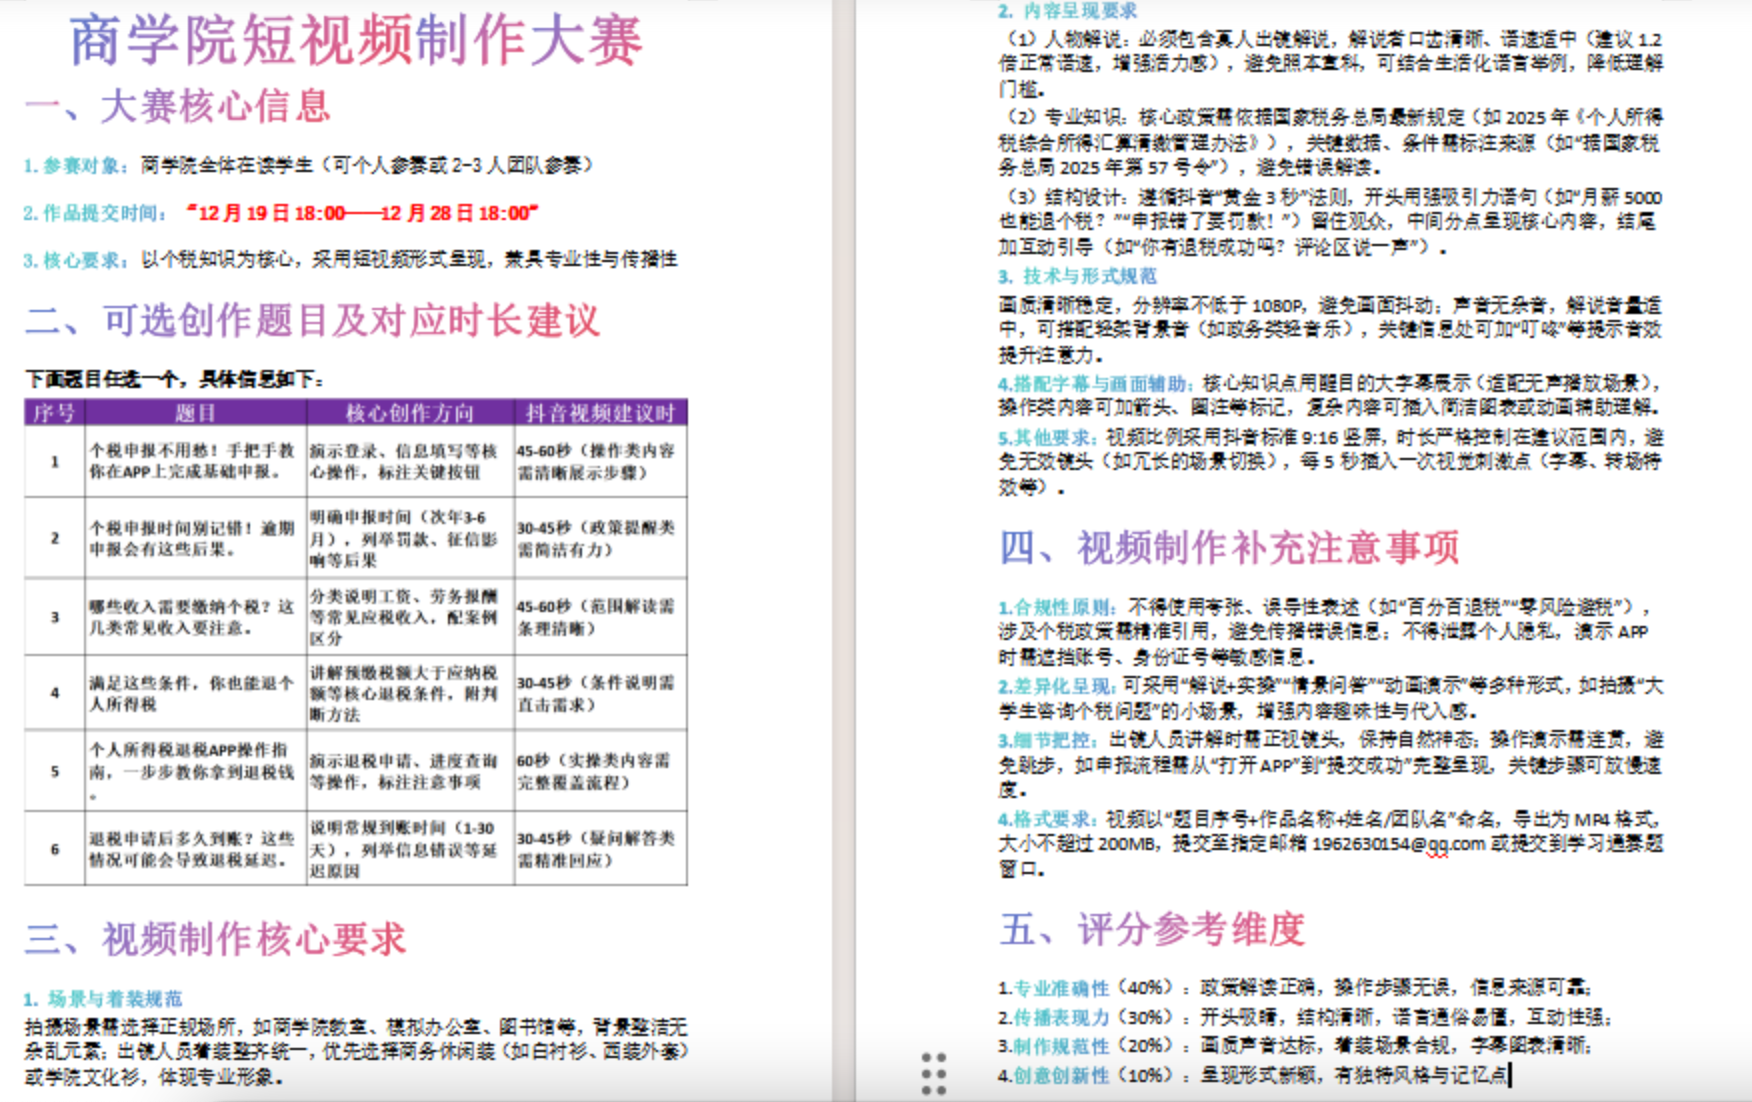The image size is (1752, 1102).
Task: Select the heading 四、视频制作补充注意事项
Action: point(1229,548)
